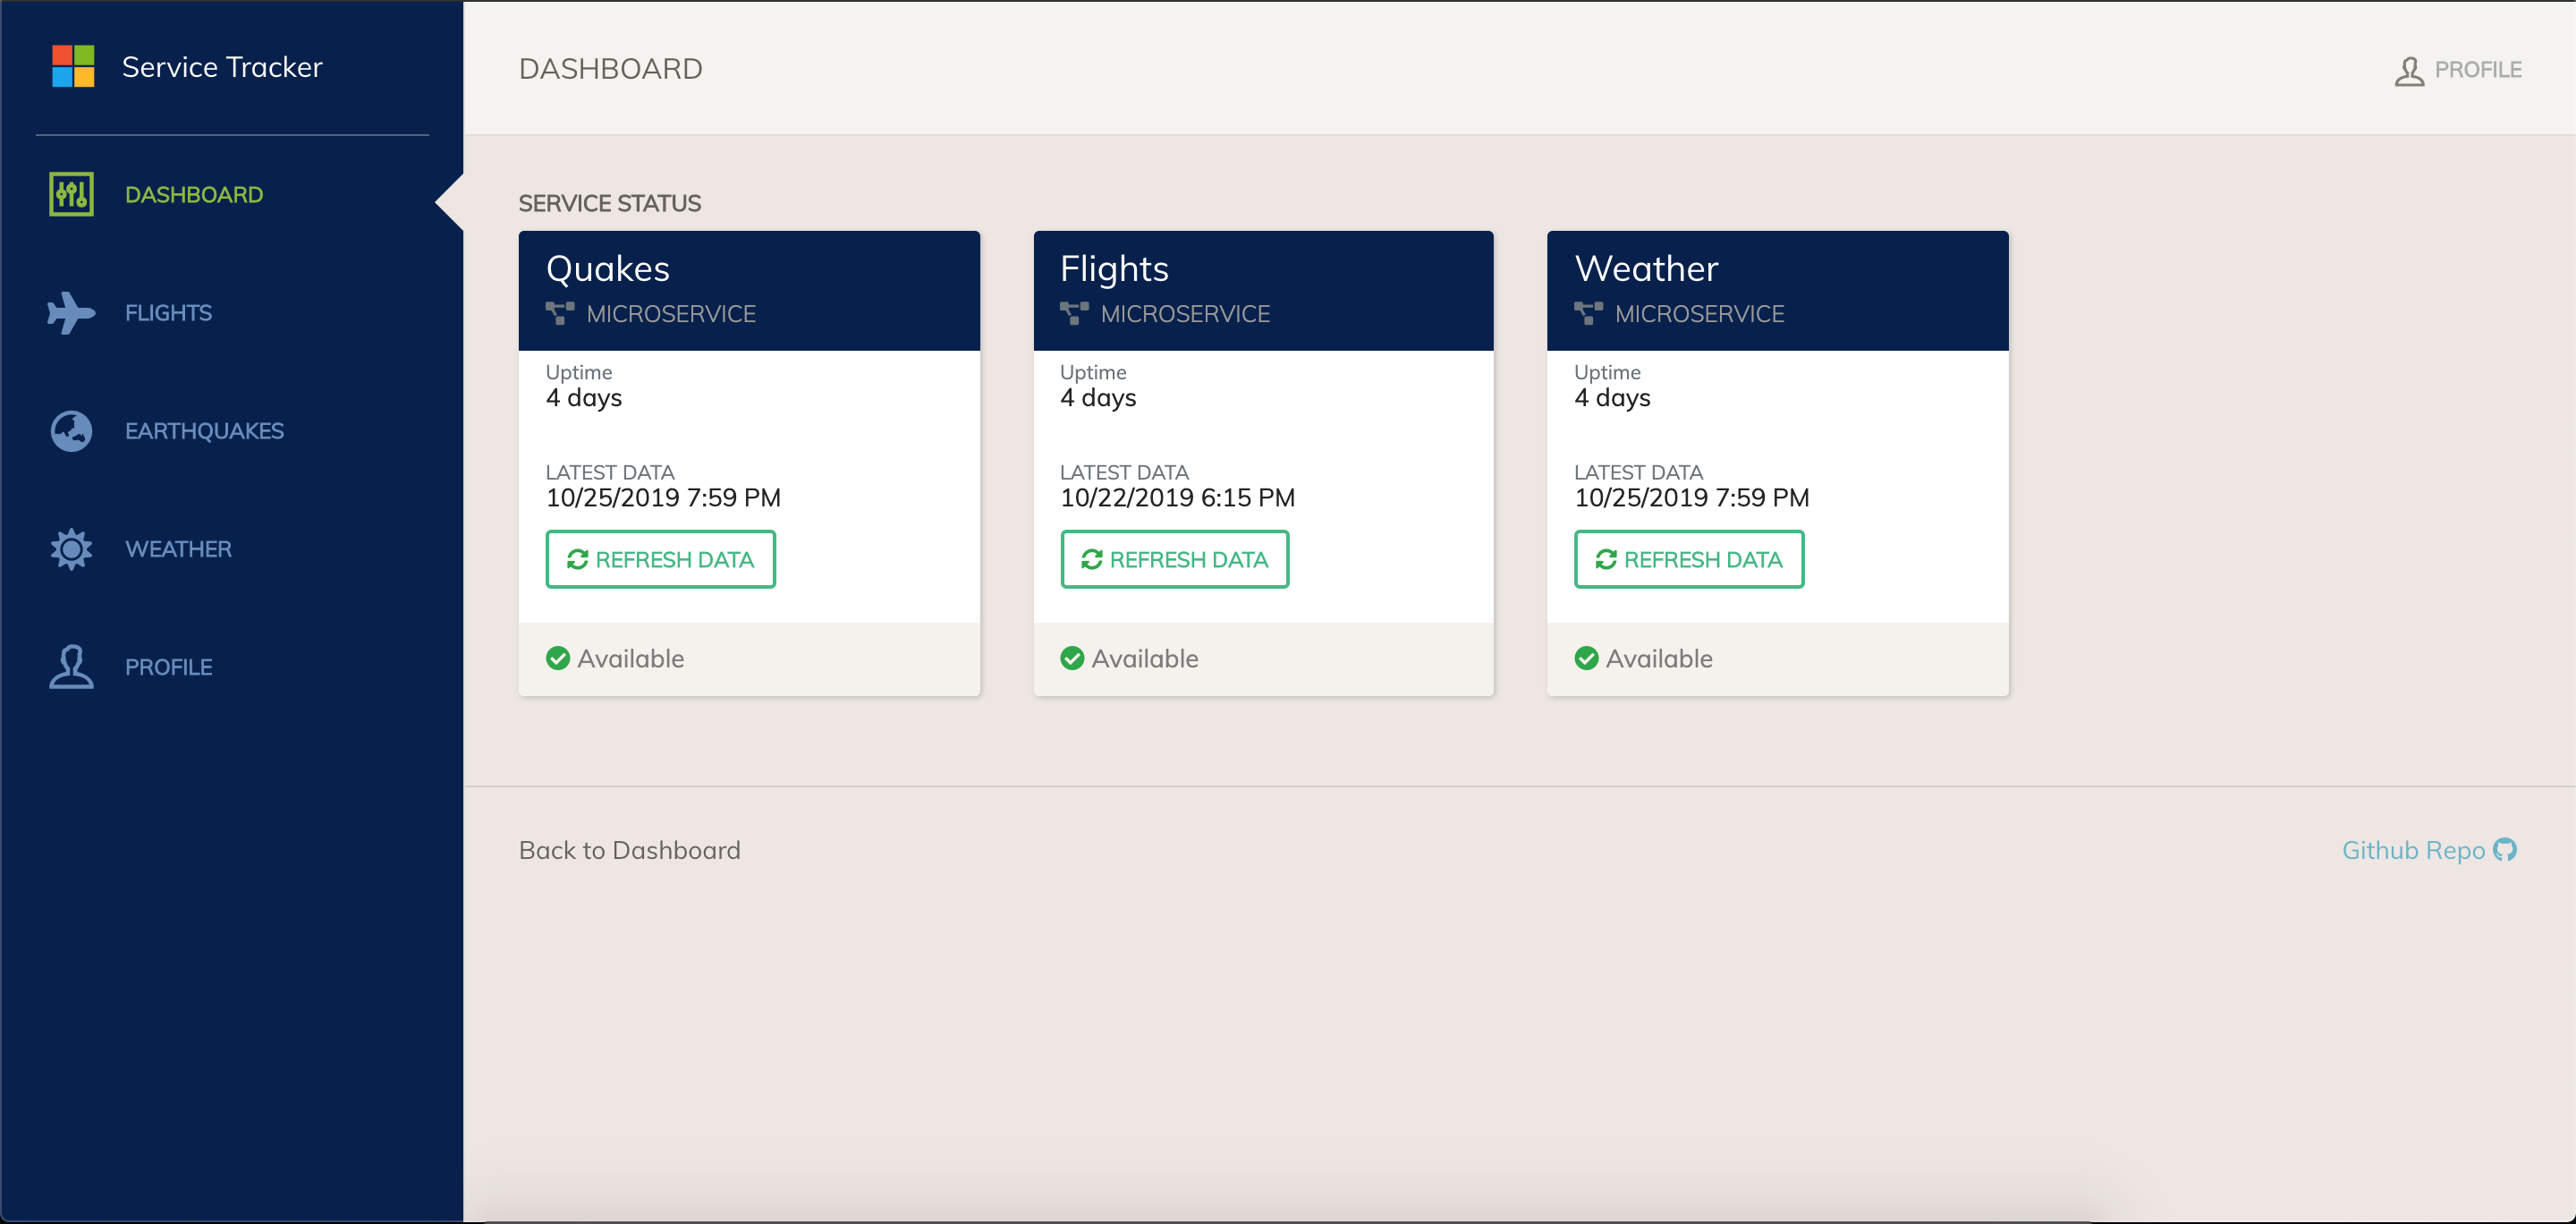Screen dimensions: 2576x1224
Task: Click the Microsoft logo in sidebar header
Action: point(73,66)
